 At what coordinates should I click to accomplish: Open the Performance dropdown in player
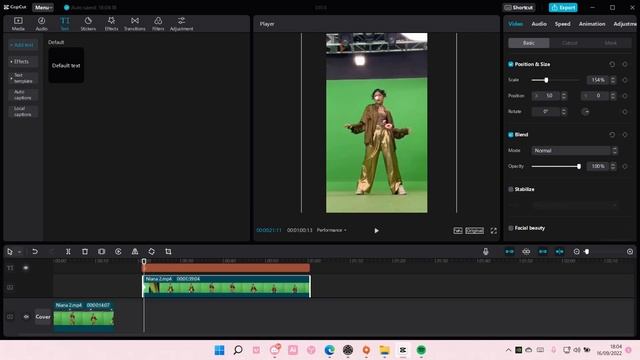coord(331,230)
